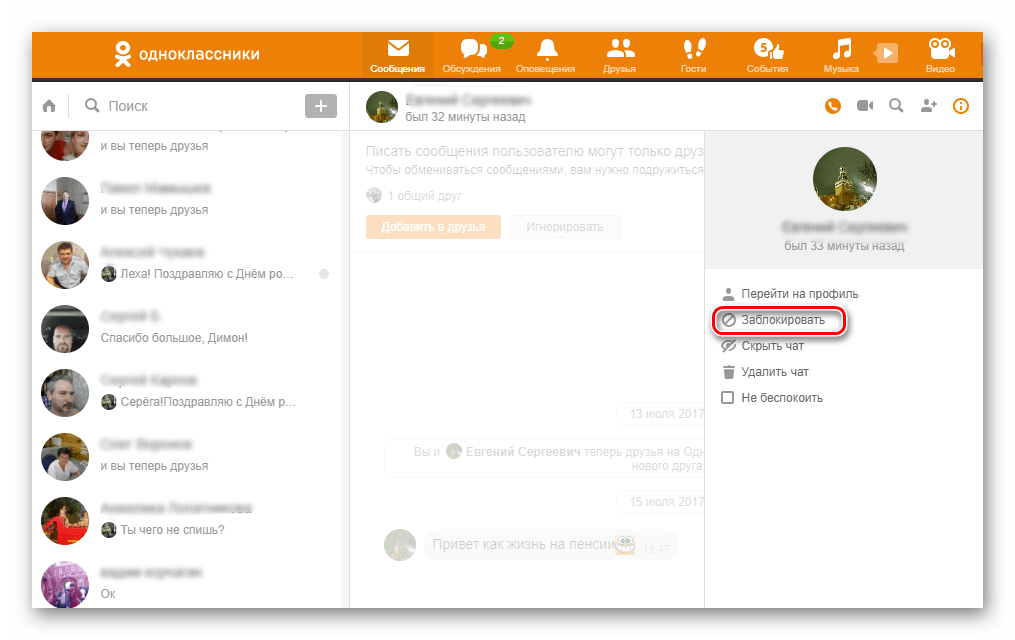Add participant to the chat
Screen dimensions: 1015x640
pos(928,105)
